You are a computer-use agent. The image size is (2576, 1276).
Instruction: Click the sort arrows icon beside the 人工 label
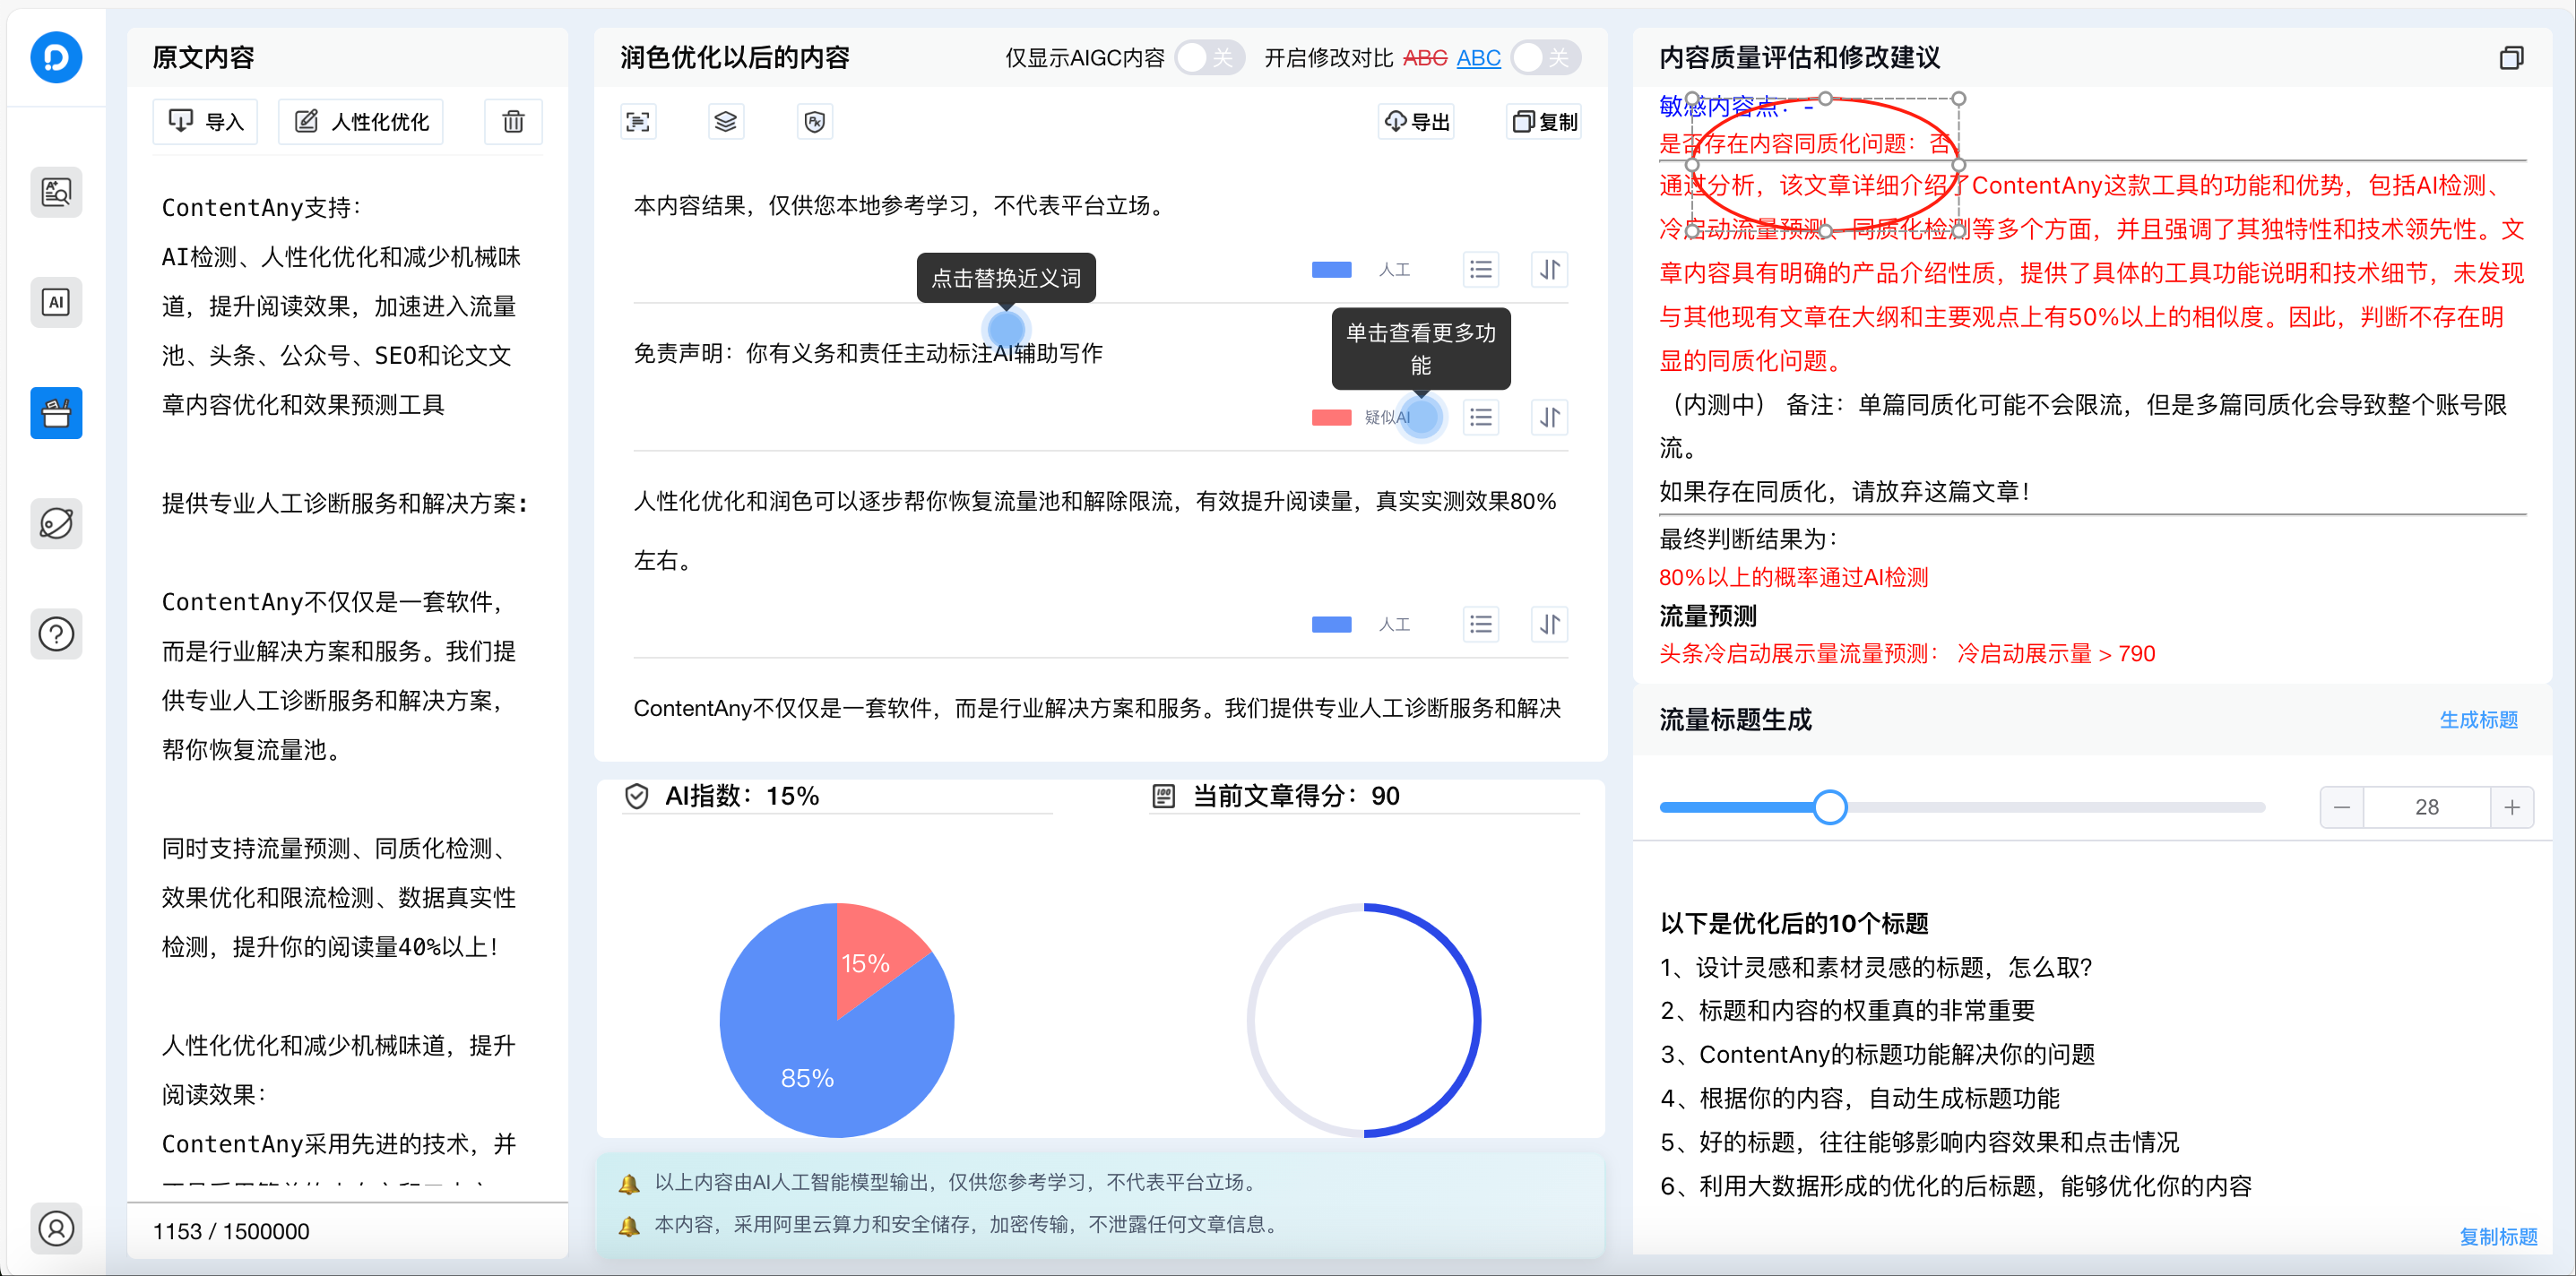(x=1549, y=269)
